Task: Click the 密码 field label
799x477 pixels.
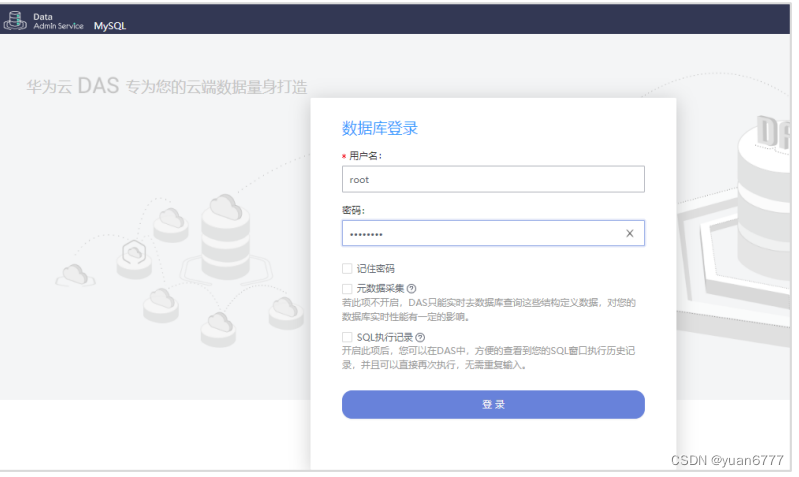Action: click(x=356, y=211)
